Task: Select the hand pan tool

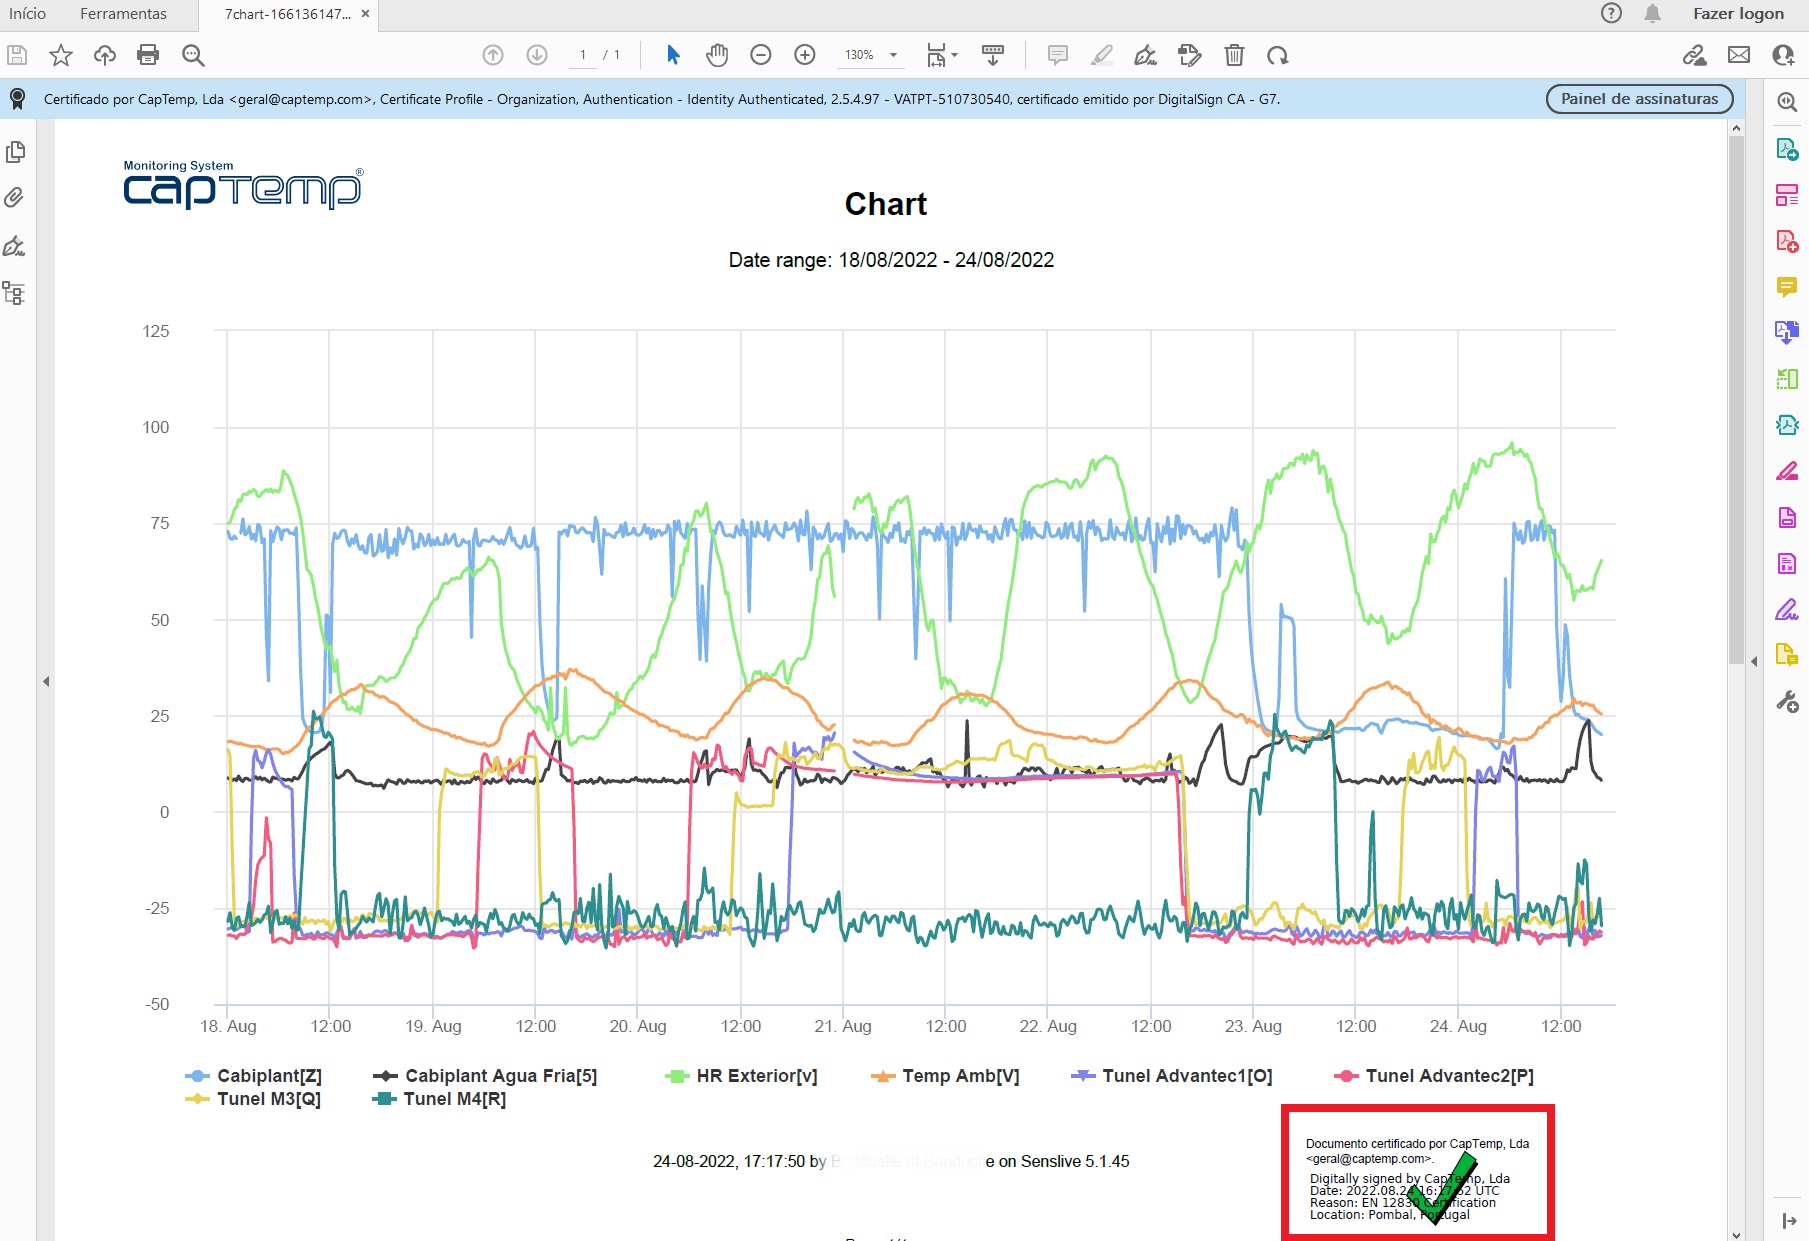Action: click(x=717, y=55)
